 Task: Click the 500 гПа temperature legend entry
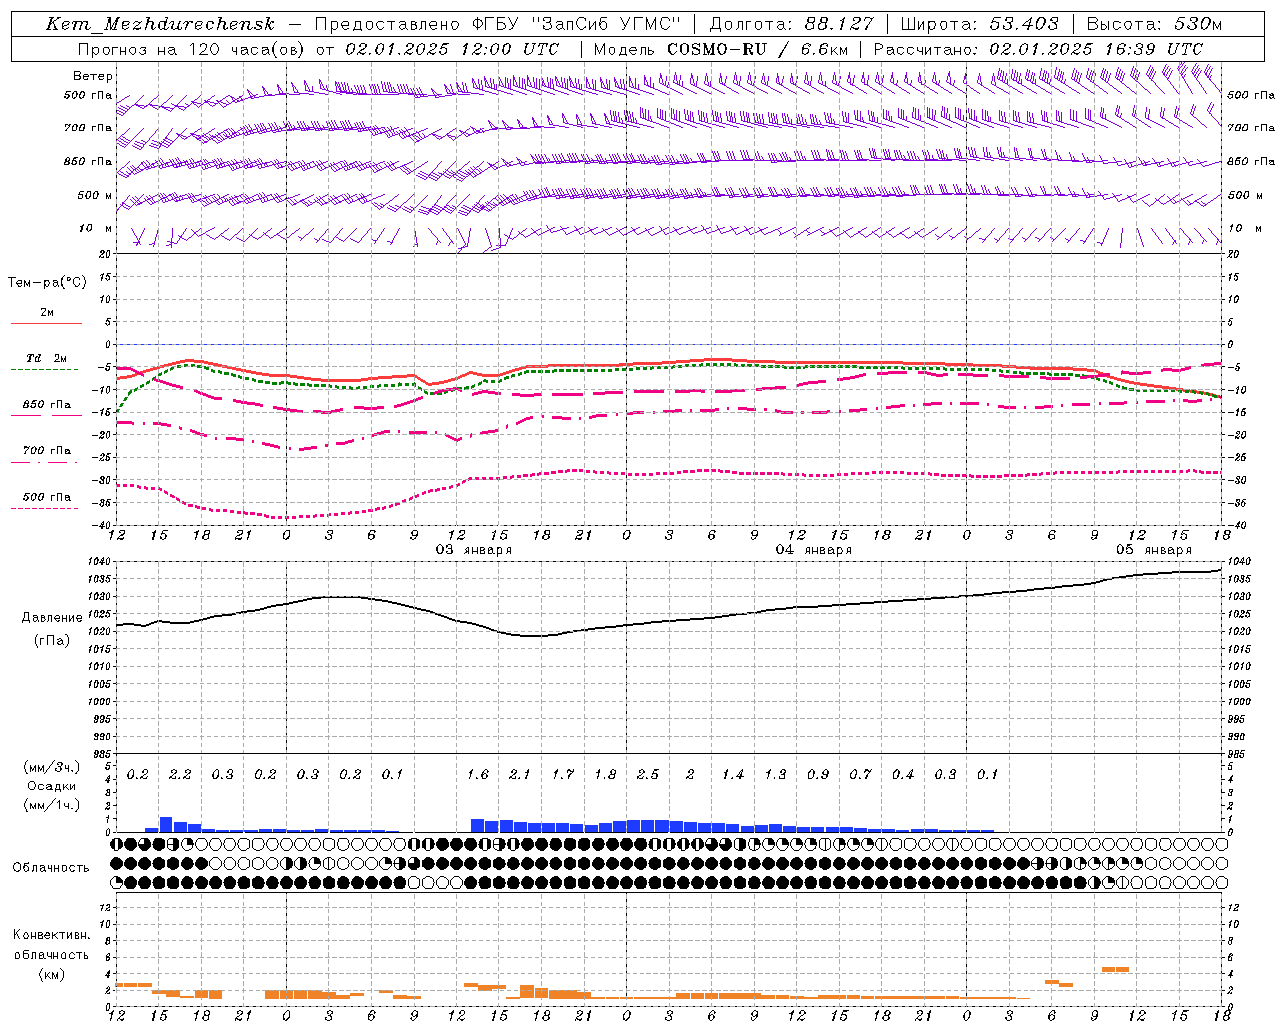pos(46,497)
